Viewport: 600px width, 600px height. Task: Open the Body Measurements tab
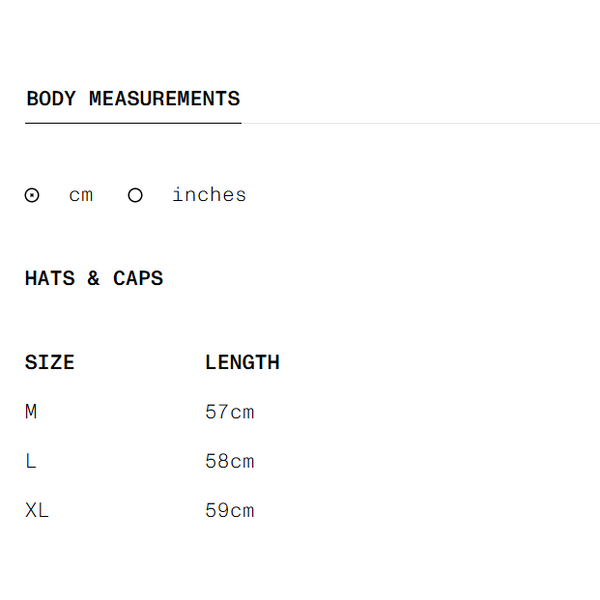click(133, 99)
